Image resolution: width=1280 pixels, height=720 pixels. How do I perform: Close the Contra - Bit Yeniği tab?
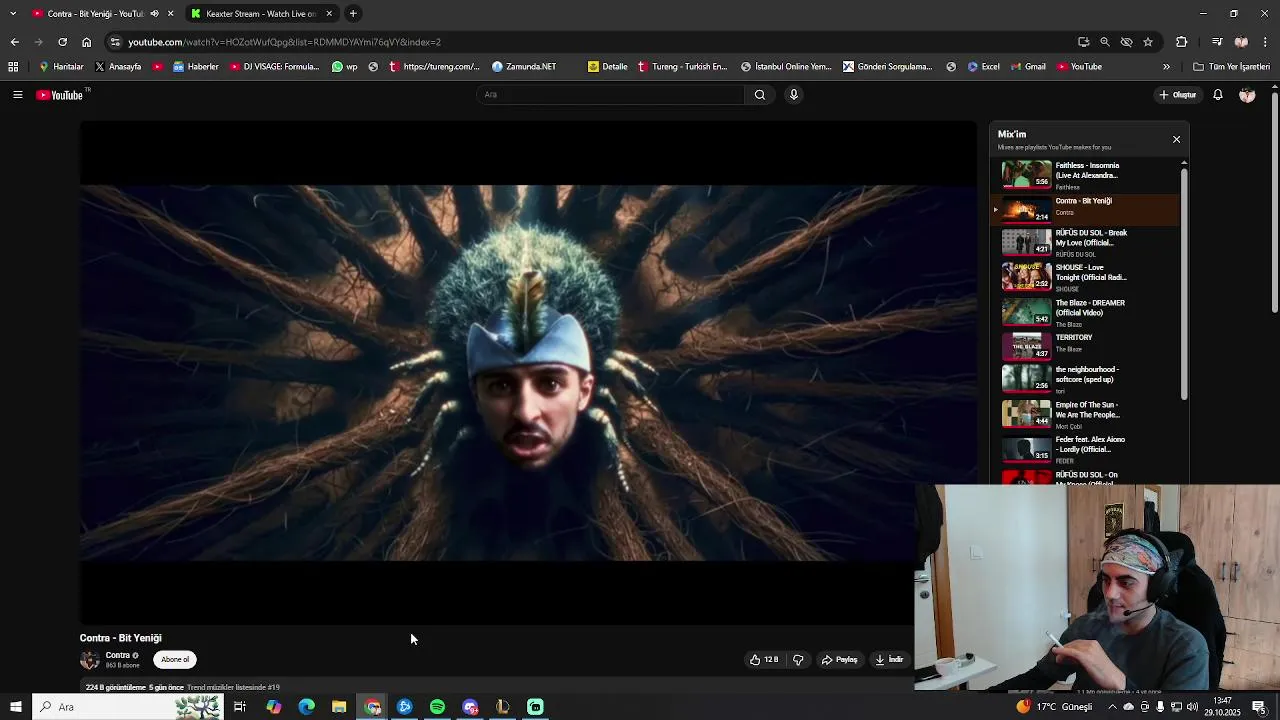pos(170,14)
